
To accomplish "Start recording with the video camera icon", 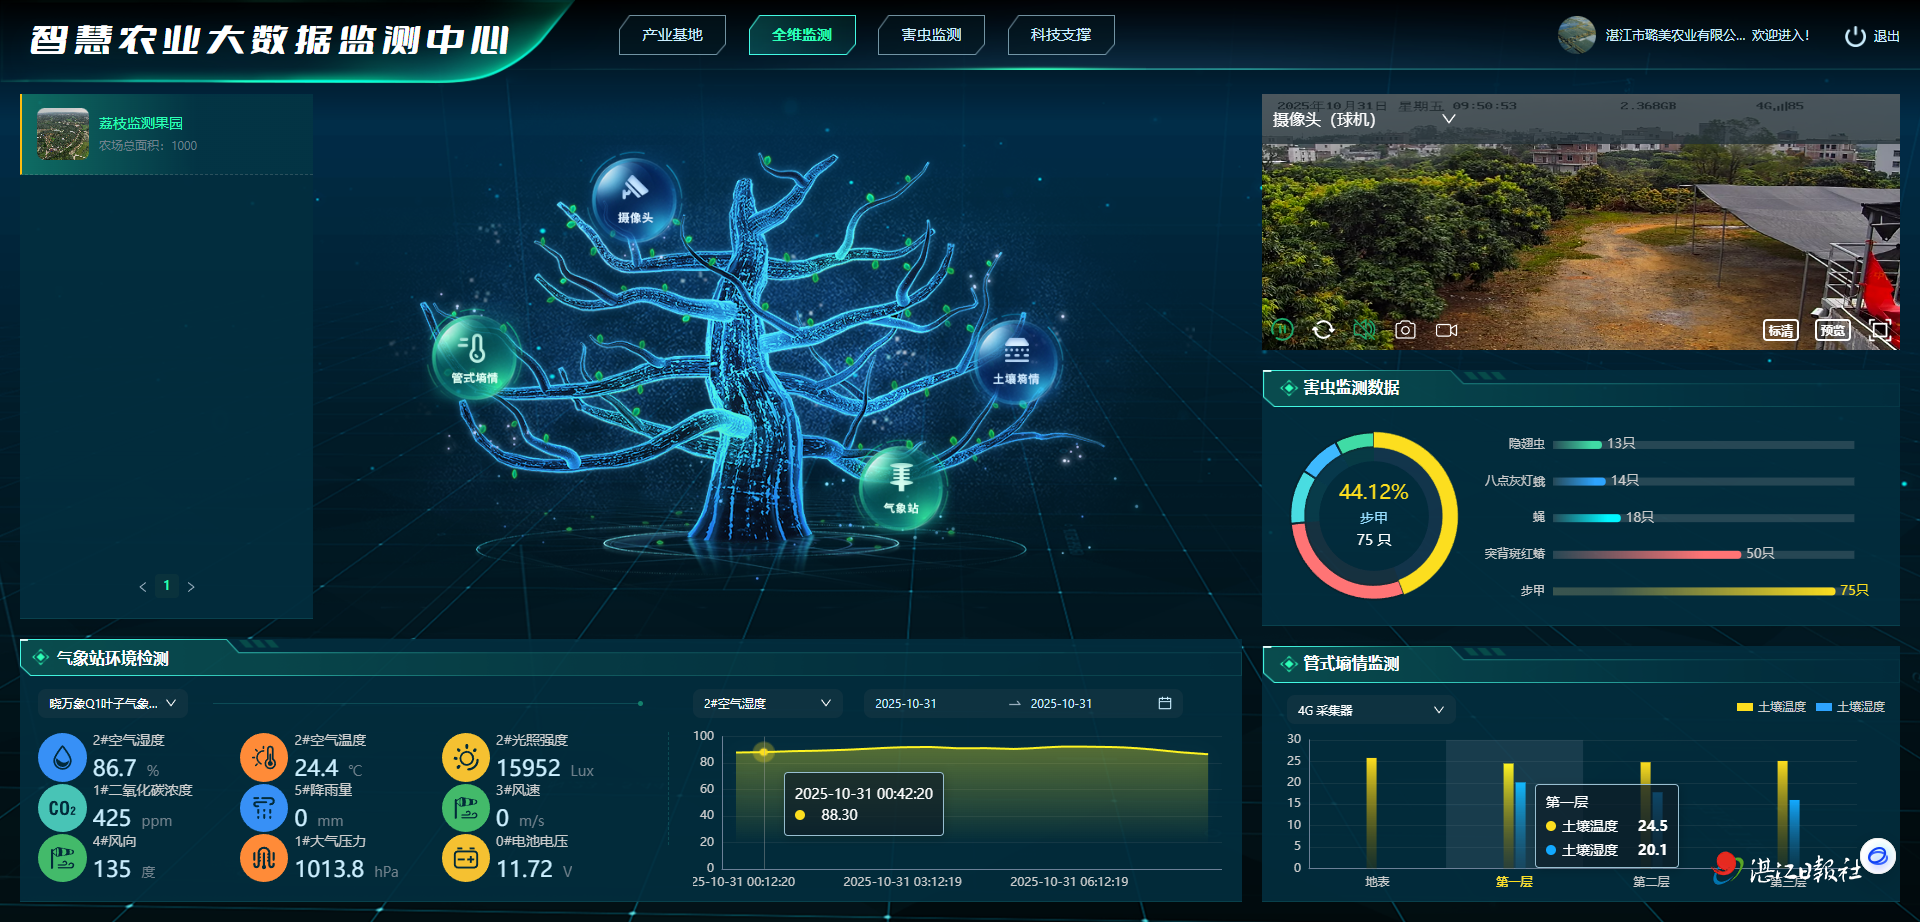I will pyautogui.click(x=1446, y=330).
